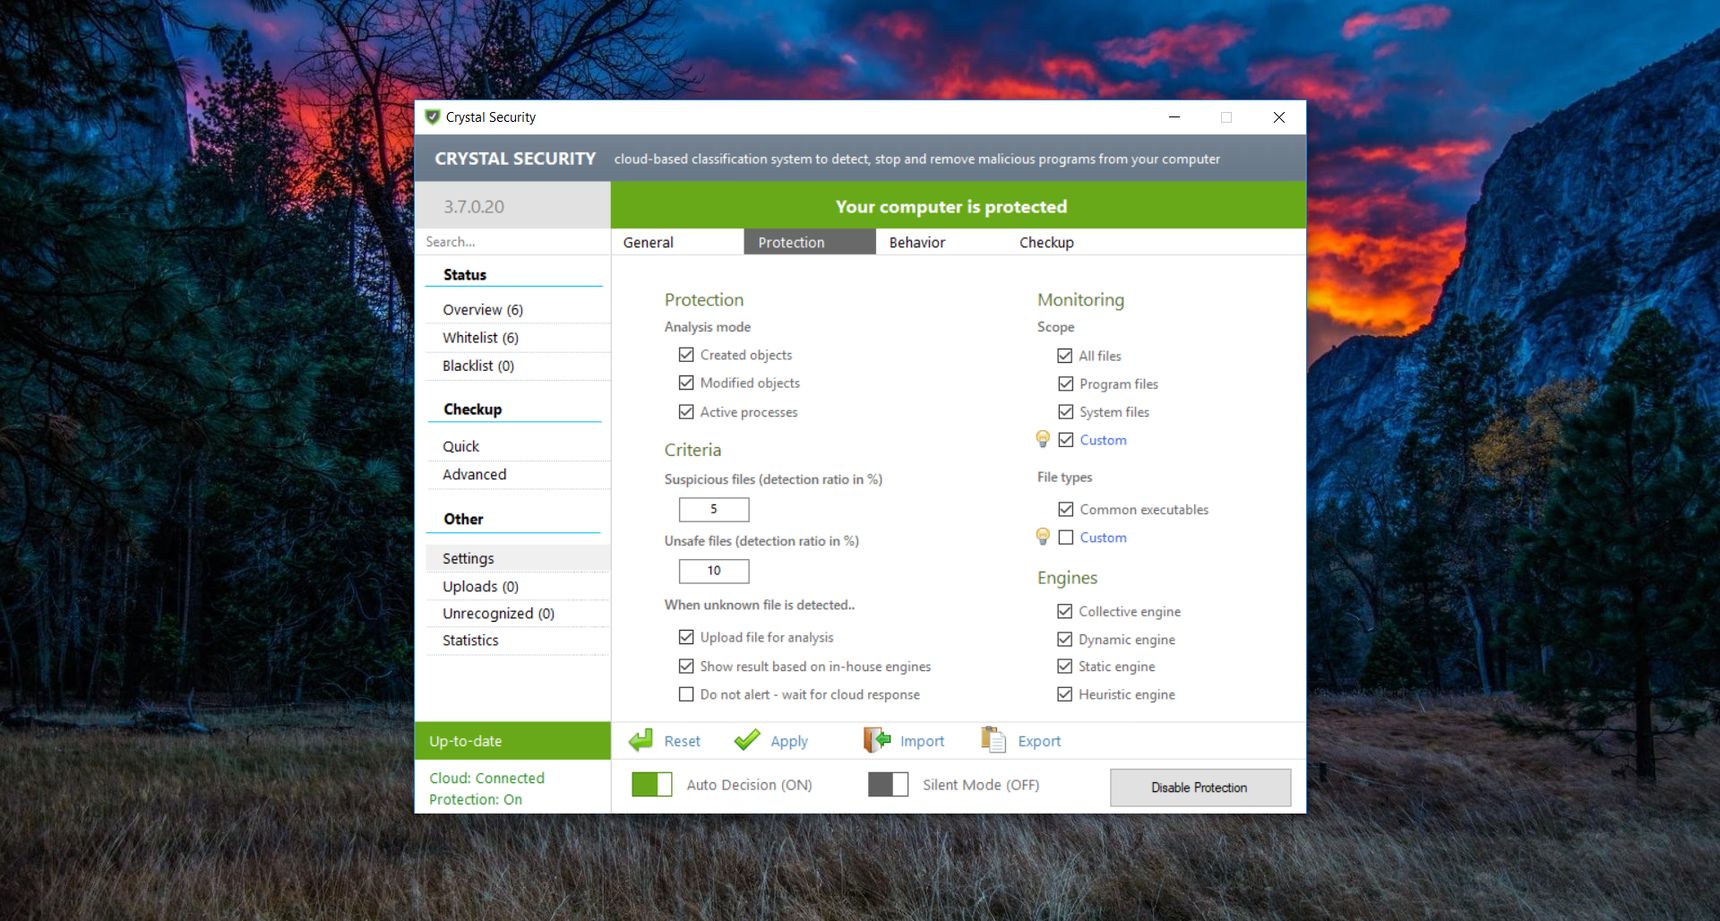Open the File types Custom link

pyautogui.click(x=1103, y=537)
